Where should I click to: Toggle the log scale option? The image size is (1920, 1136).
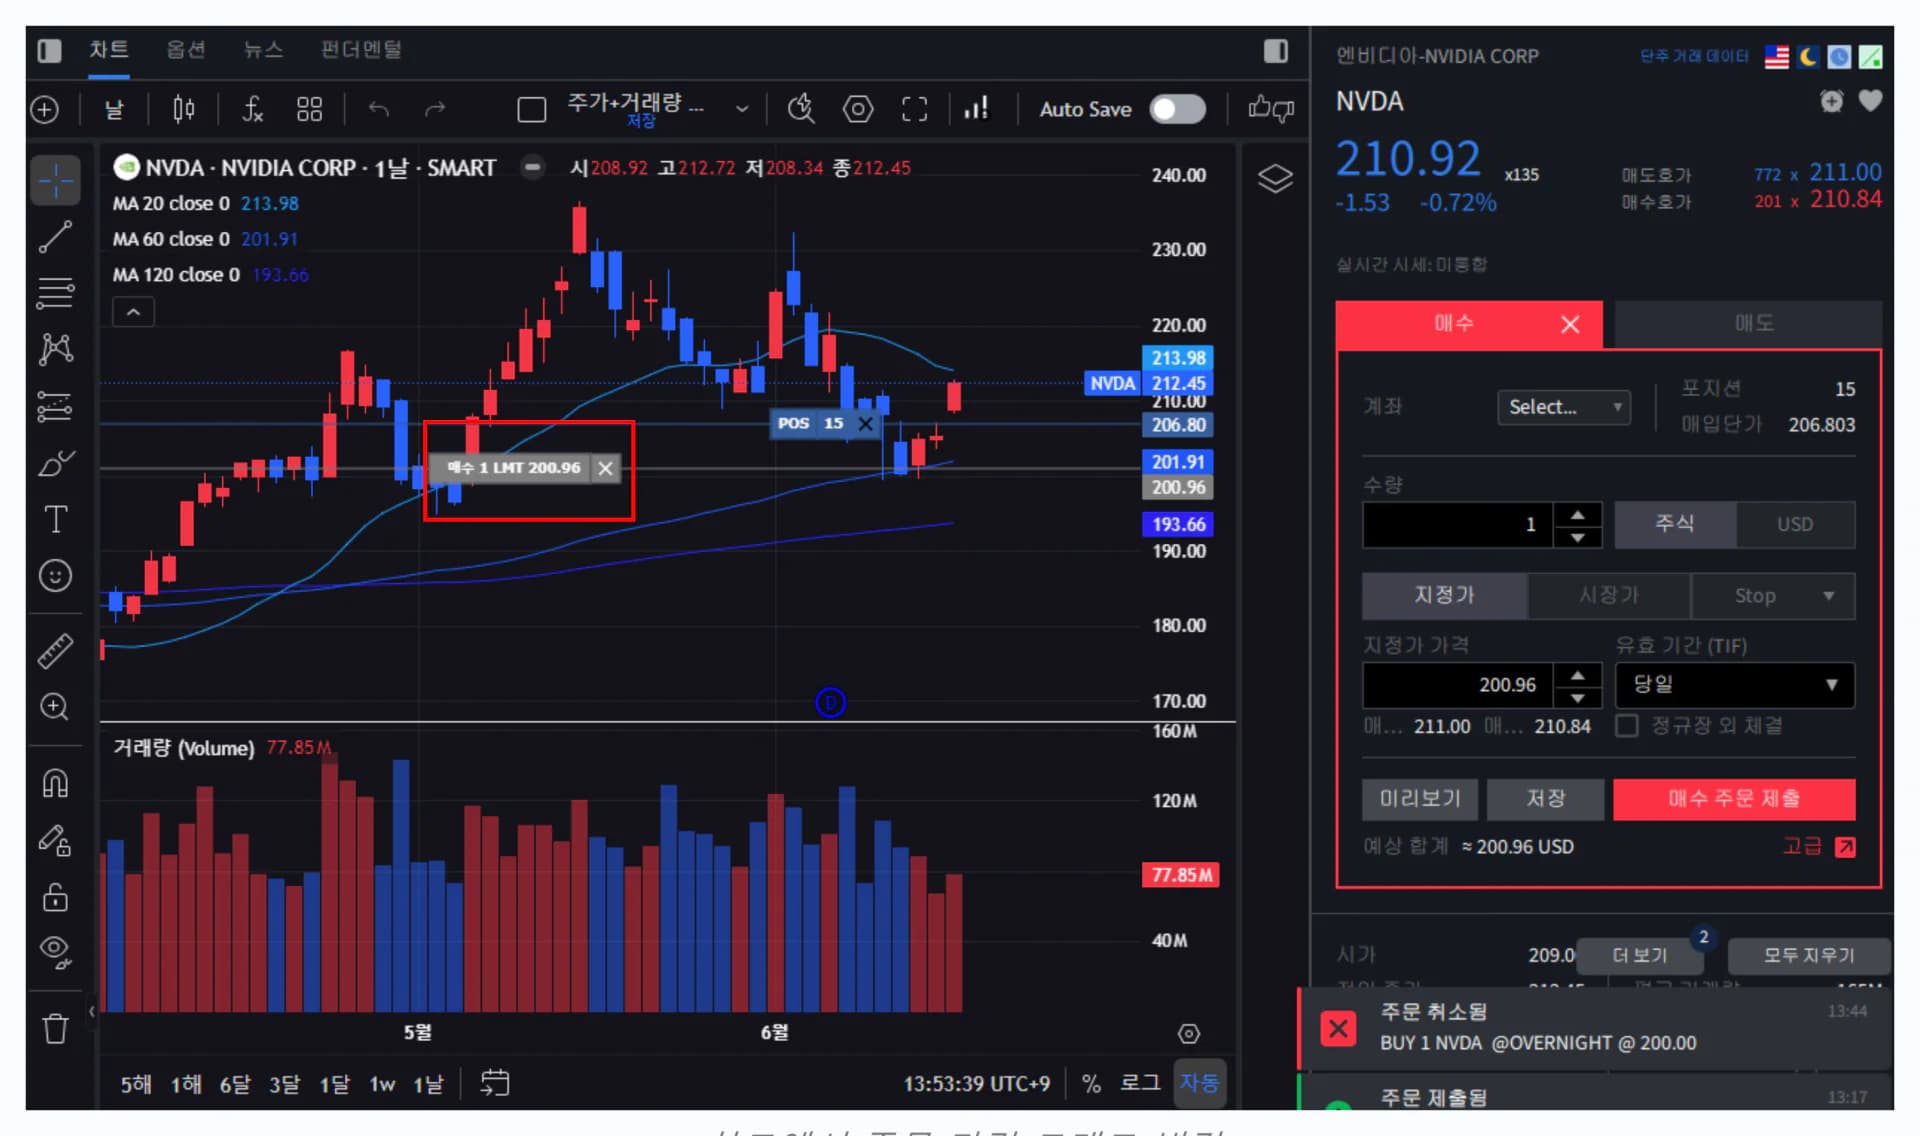point(1140,1083)
